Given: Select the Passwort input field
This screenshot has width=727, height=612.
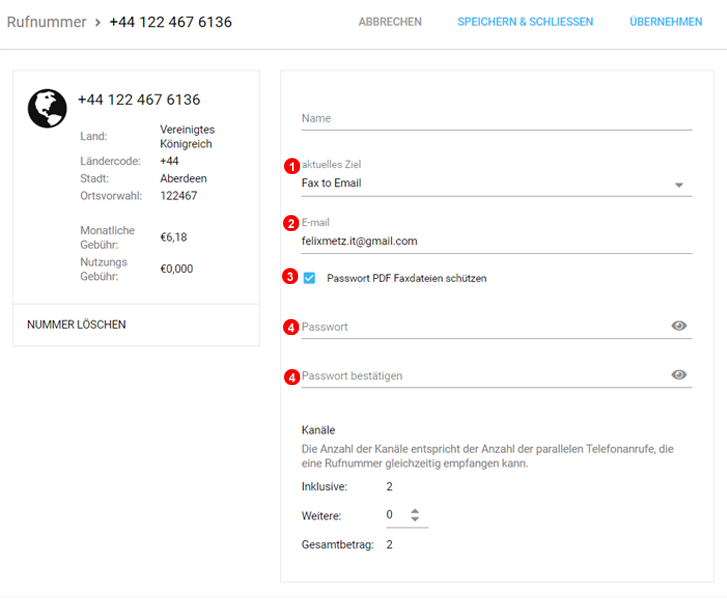Looking at the screenshot, I should [480, 327].
